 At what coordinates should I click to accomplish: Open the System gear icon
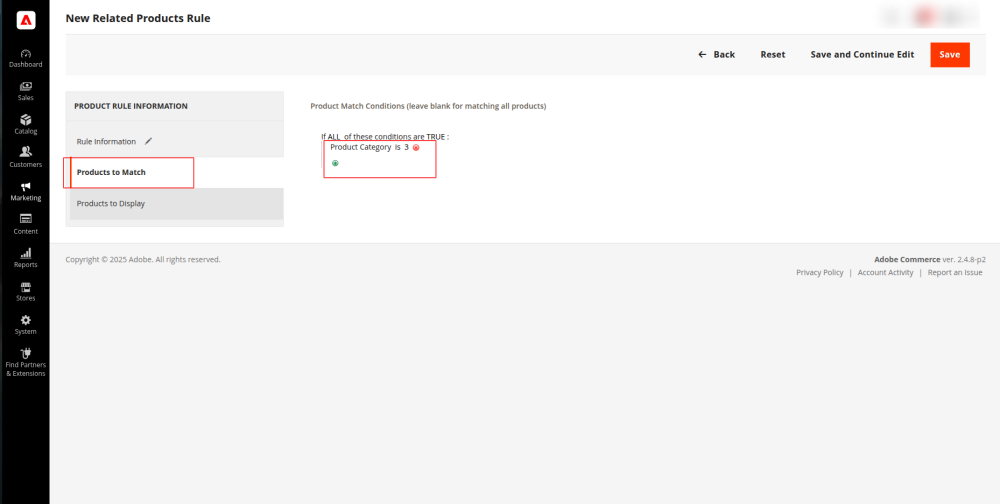click(x=25, y=324)
